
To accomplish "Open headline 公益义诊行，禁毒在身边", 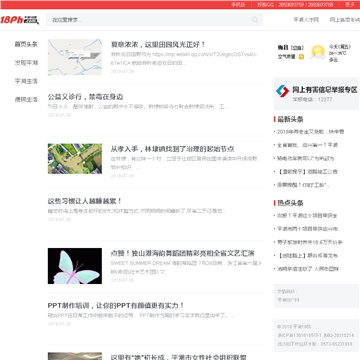I will [85, 97].
